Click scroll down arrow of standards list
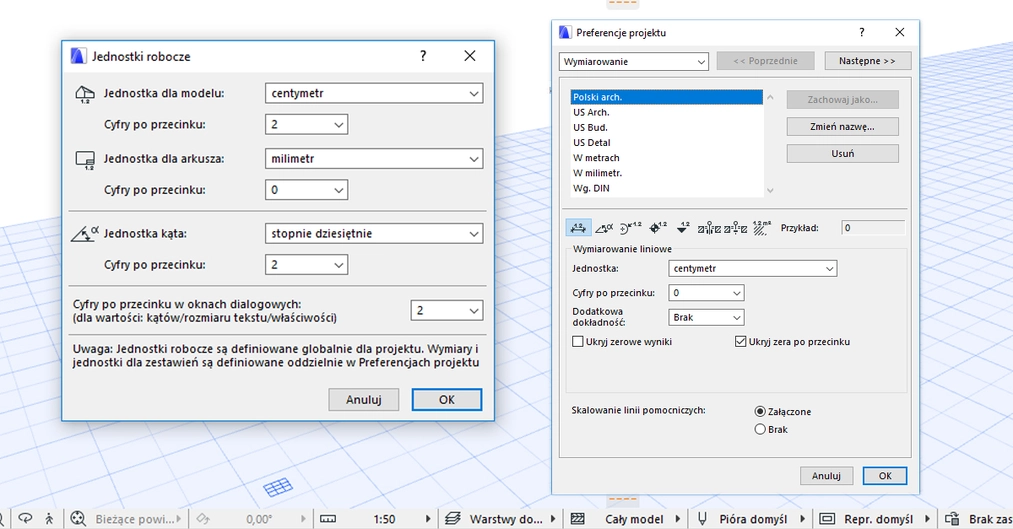 click(770, 191)
